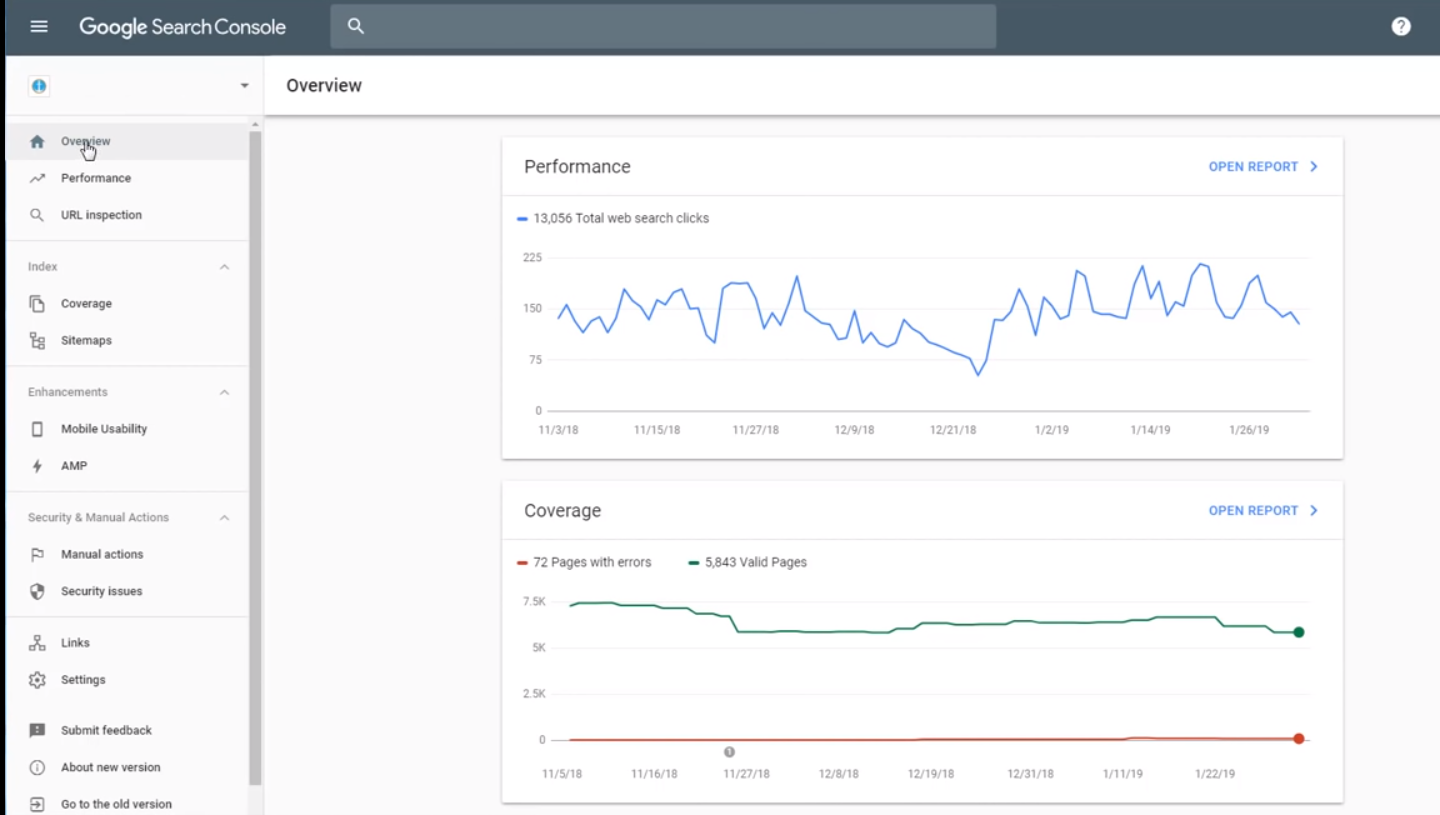
Task: Click About new version link
Action: [110, 768]
